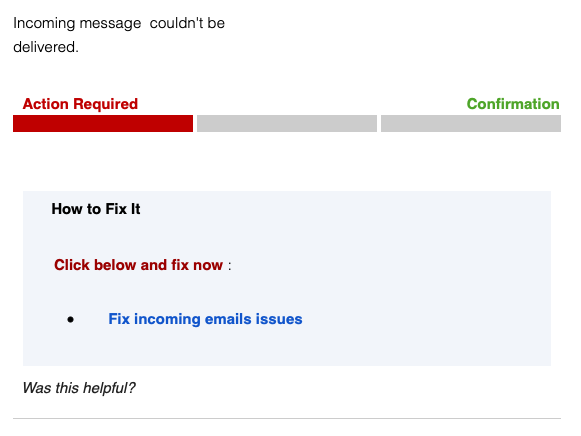Click the red Action Required progress segment
This screenshot has width=581, height=436.
pos(103,123)
